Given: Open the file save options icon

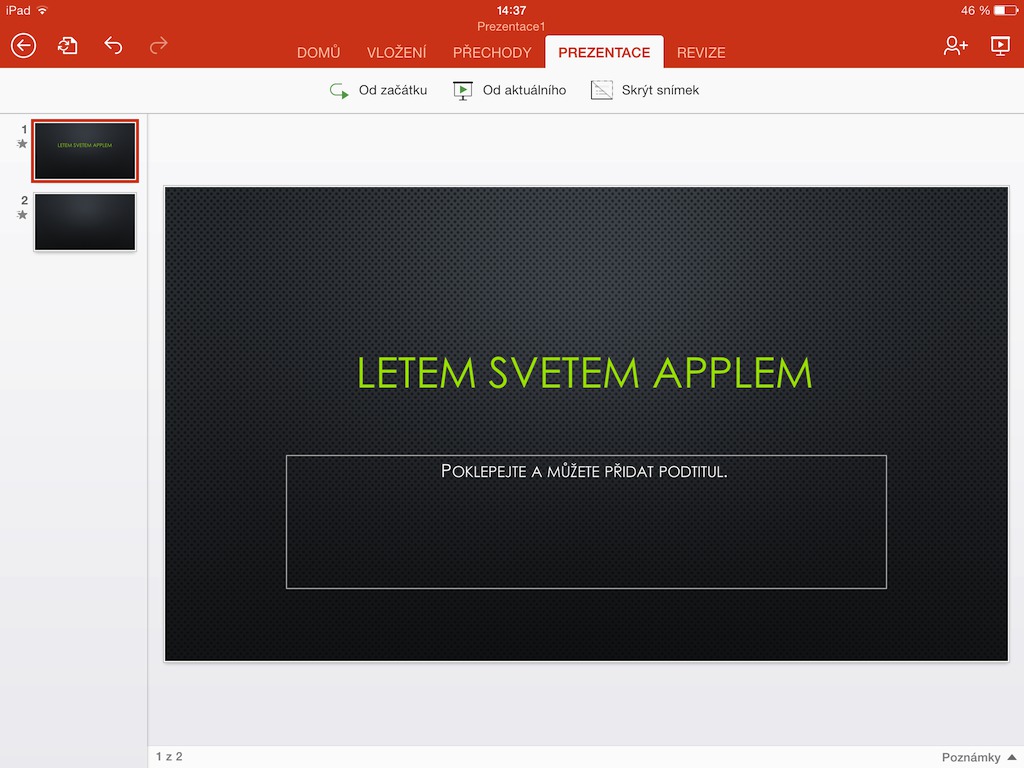Looking at the screenshot, I should click(x=68, y=46).
